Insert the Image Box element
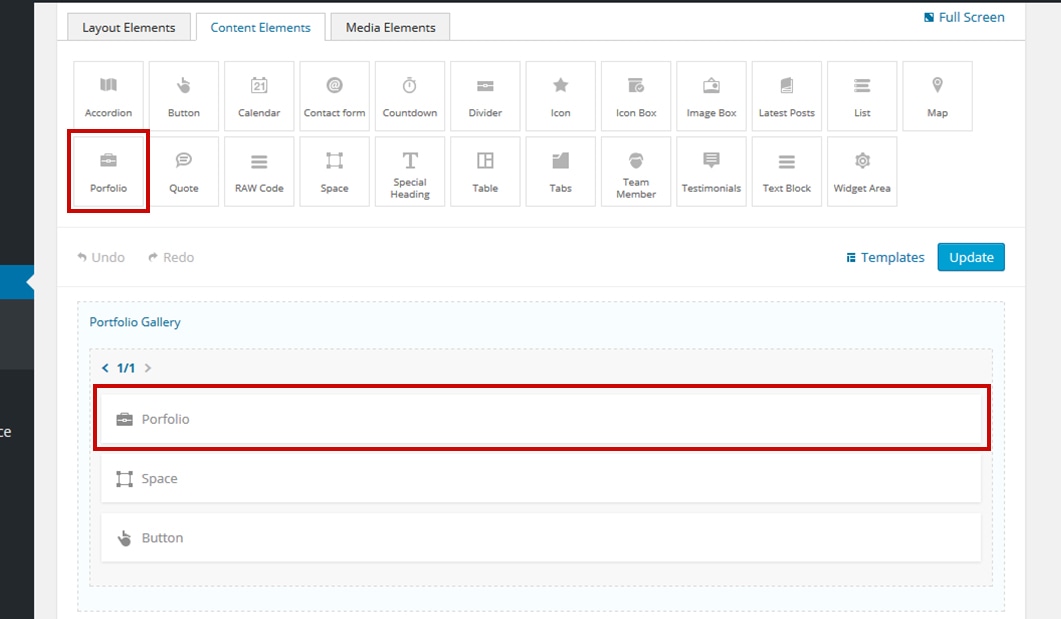This screenshot has width=1061, height=619. point(711,96)
